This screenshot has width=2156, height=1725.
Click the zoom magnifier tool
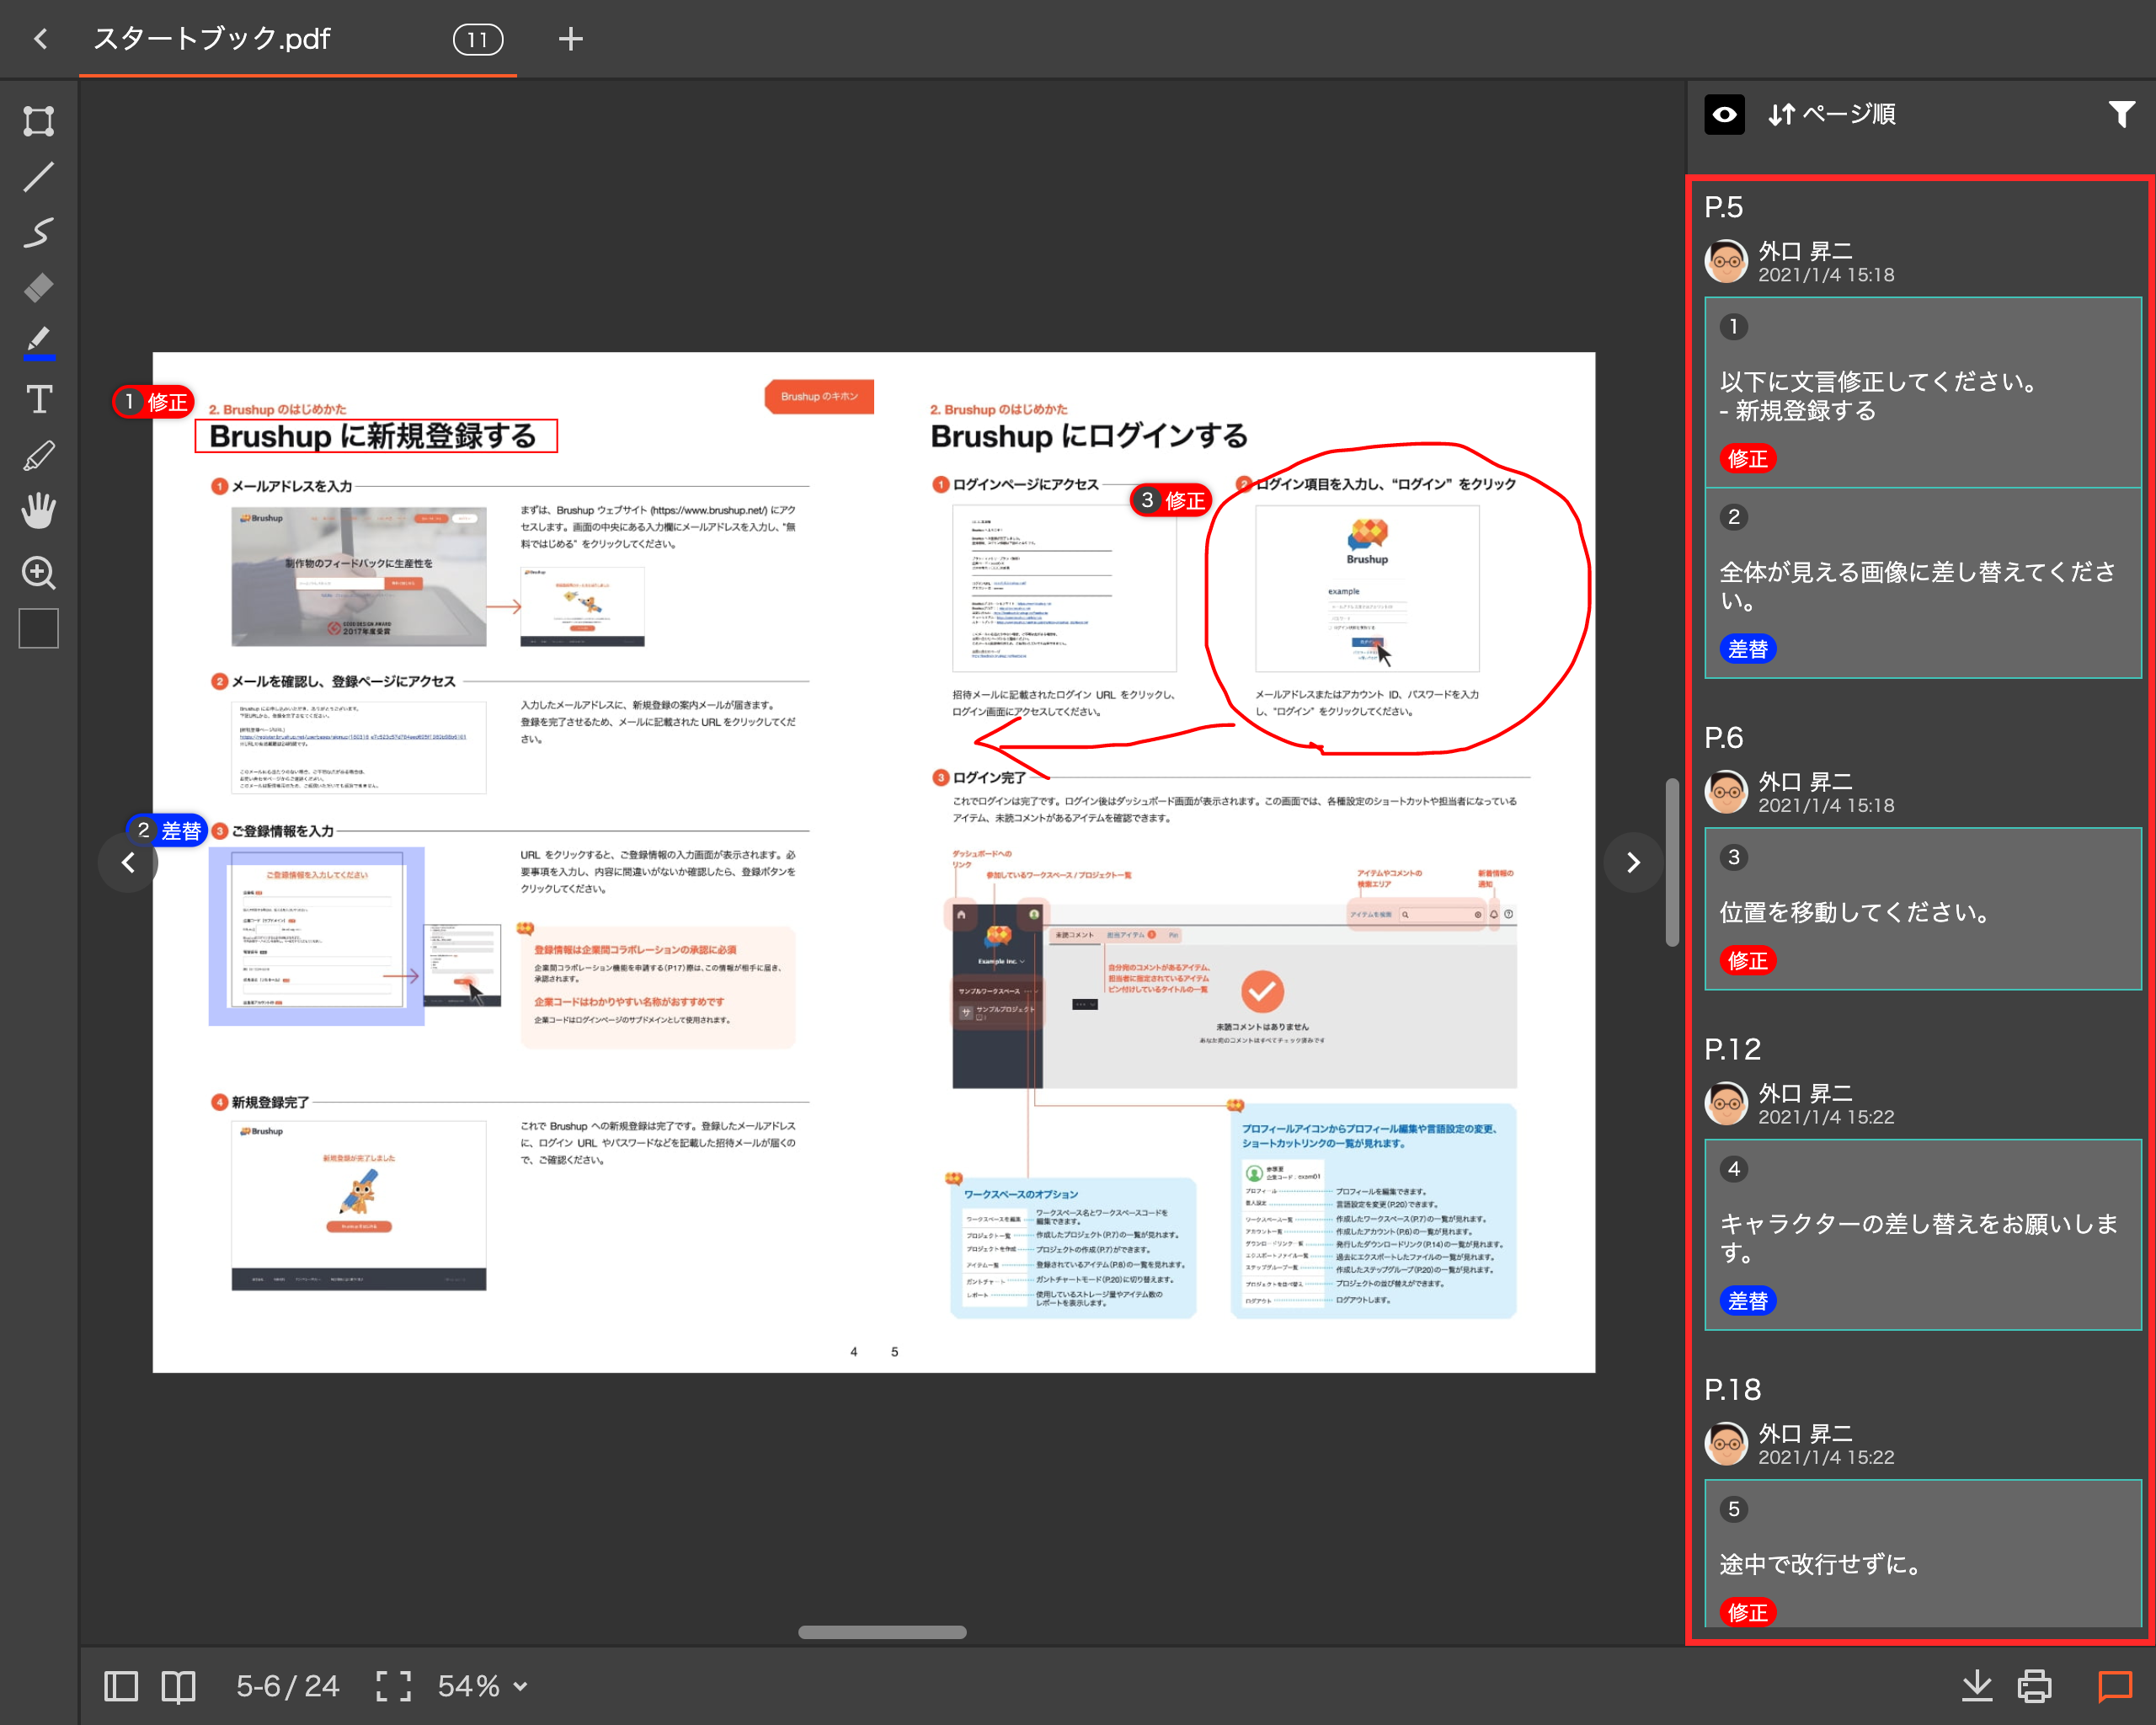click(38, 572)
